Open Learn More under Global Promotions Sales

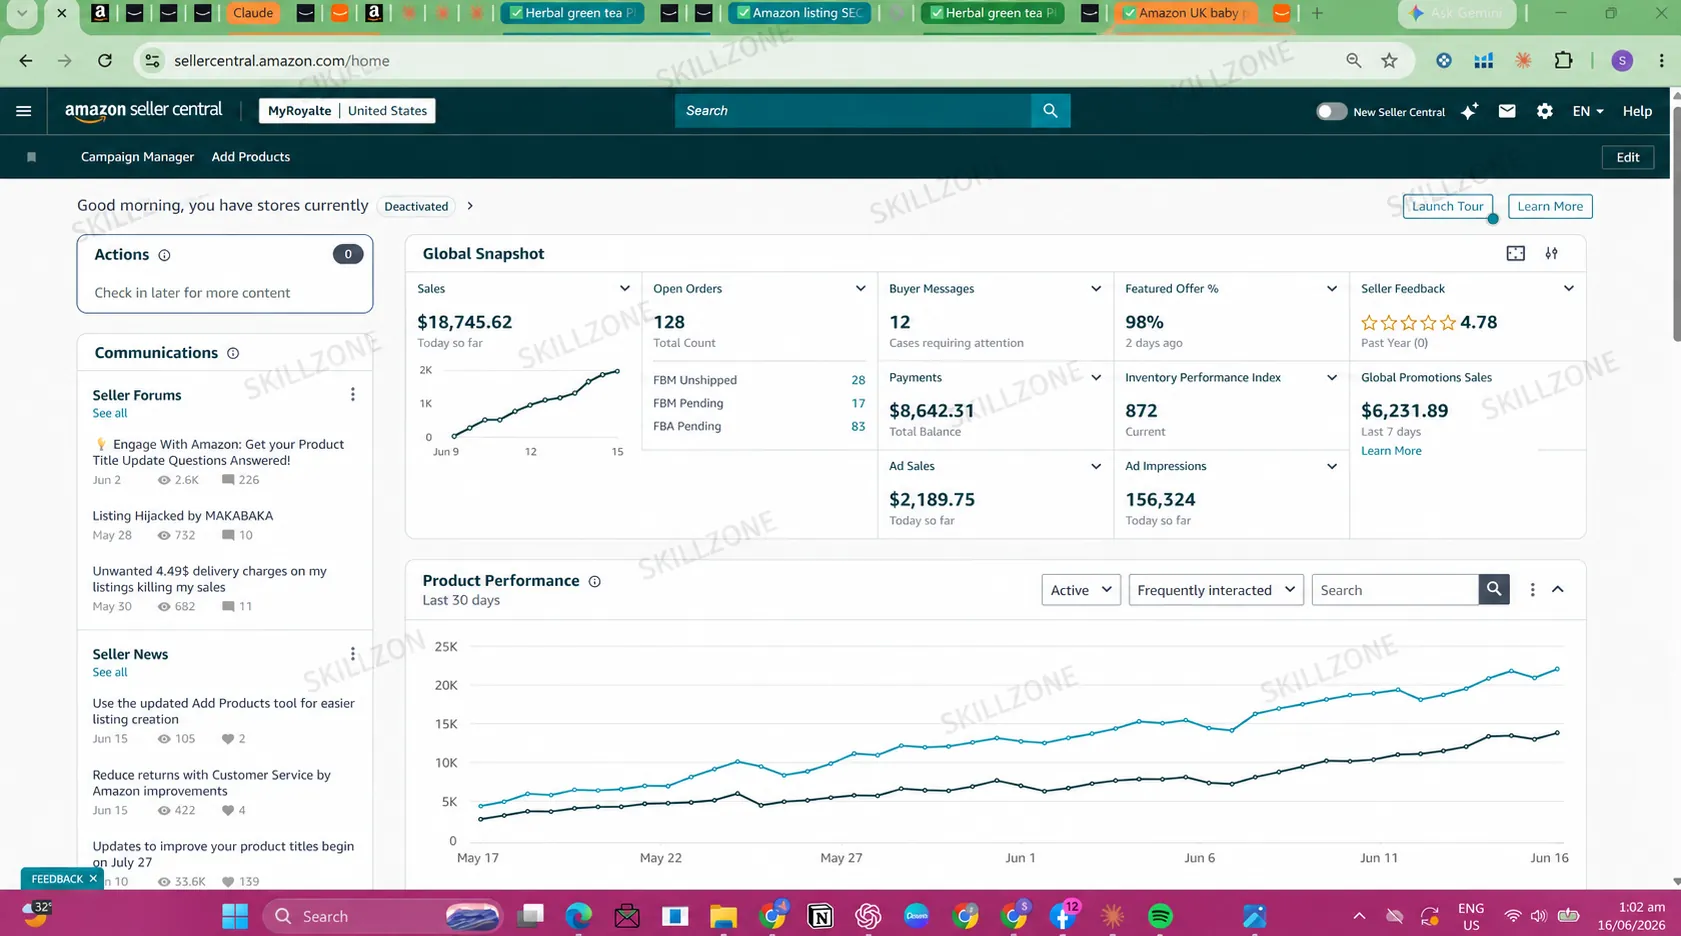1391,451
